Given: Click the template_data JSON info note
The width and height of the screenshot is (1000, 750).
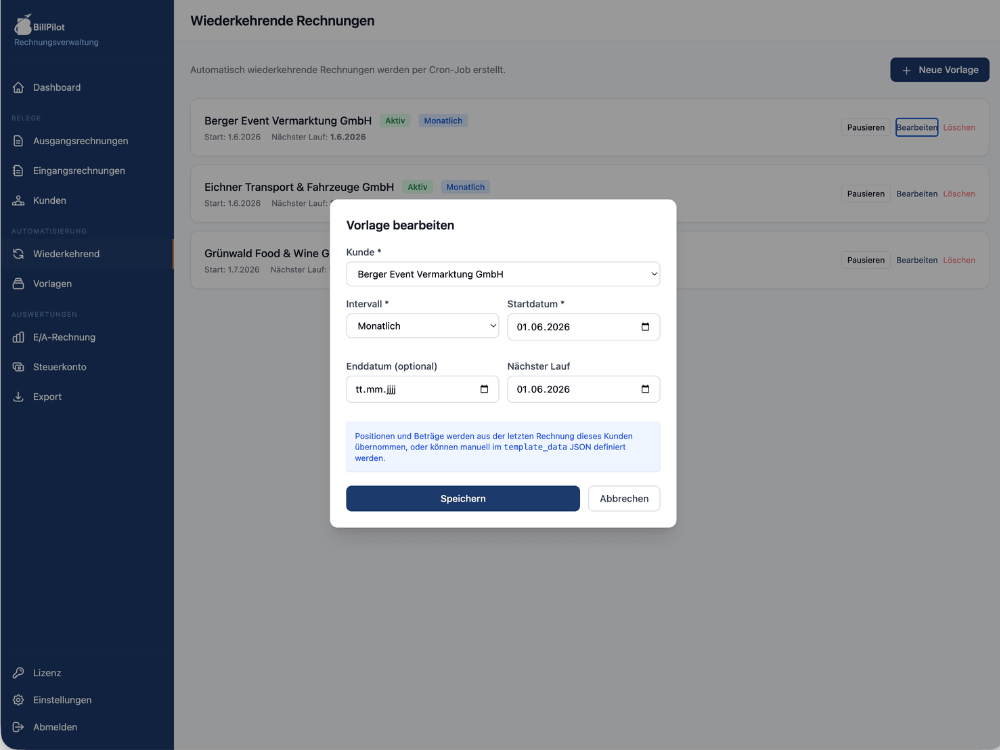Looking at the screenshot, I should [503, 447].
